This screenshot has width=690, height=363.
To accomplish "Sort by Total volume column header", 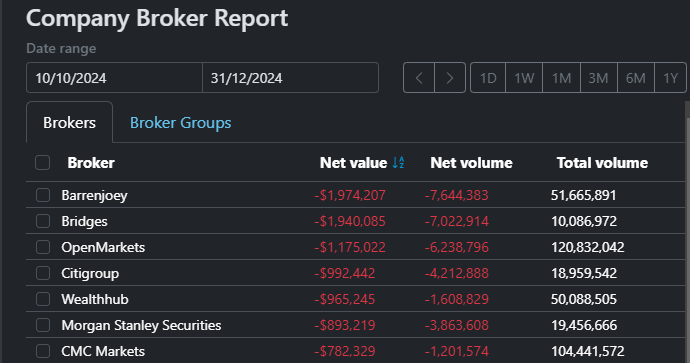I will click(602, 163).
